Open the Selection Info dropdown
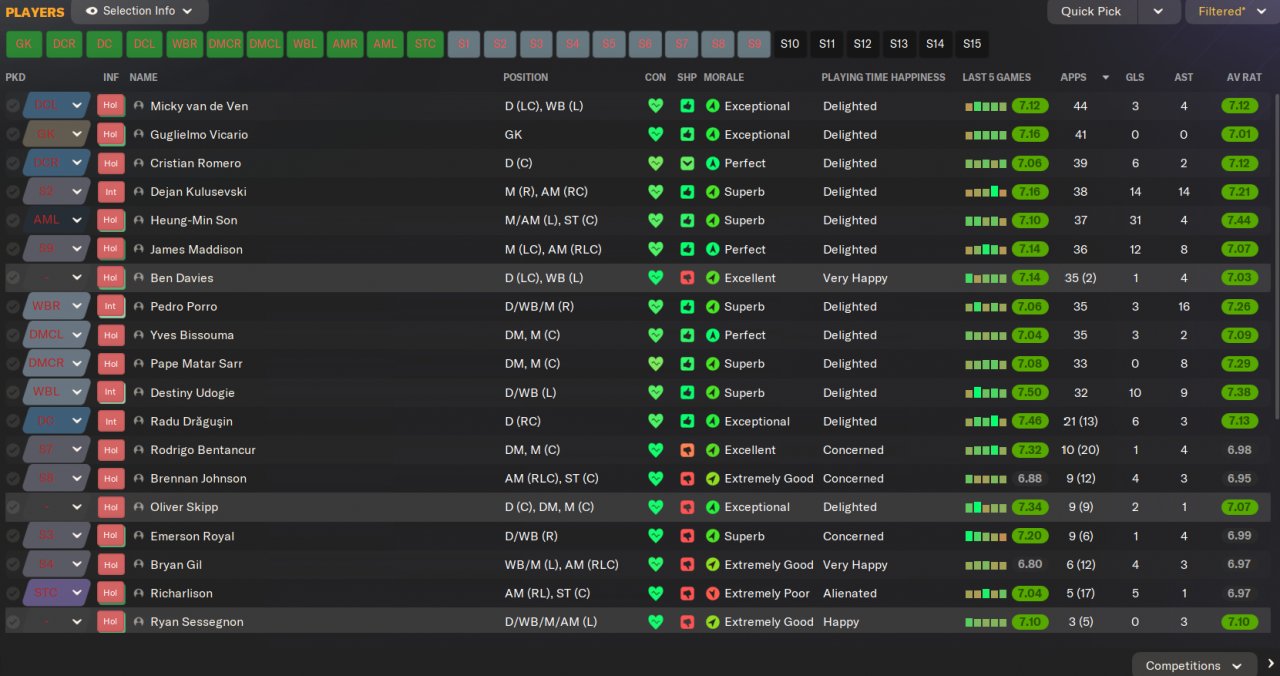Viewport: 1280px width, 676px height. click(140, 11)
